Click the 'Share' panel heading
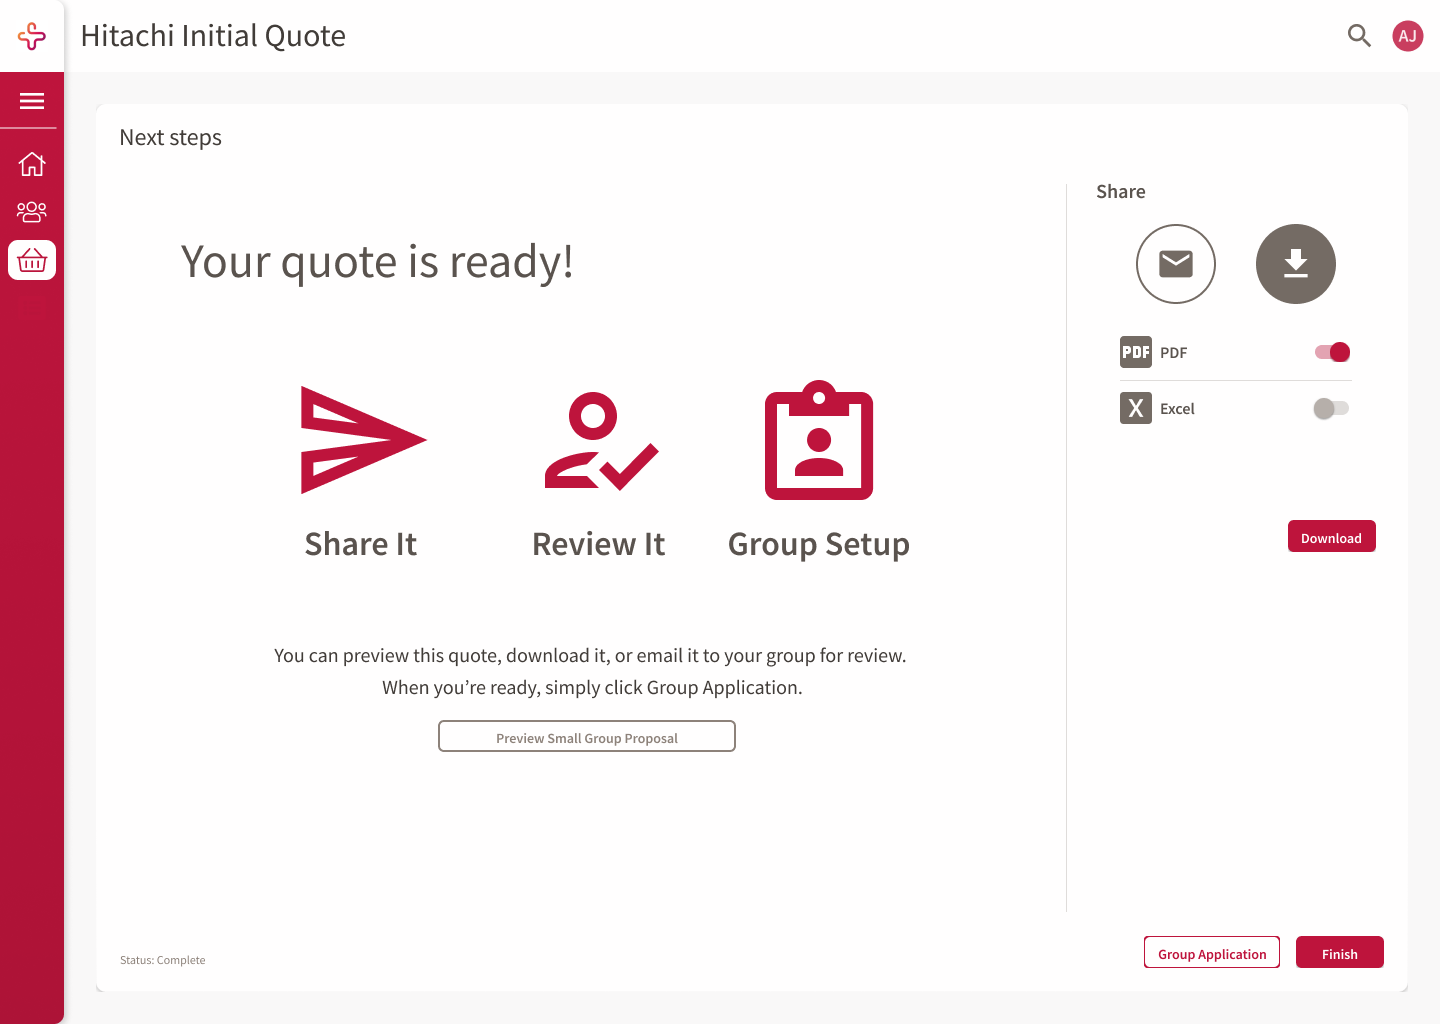 coord(1121,192)
